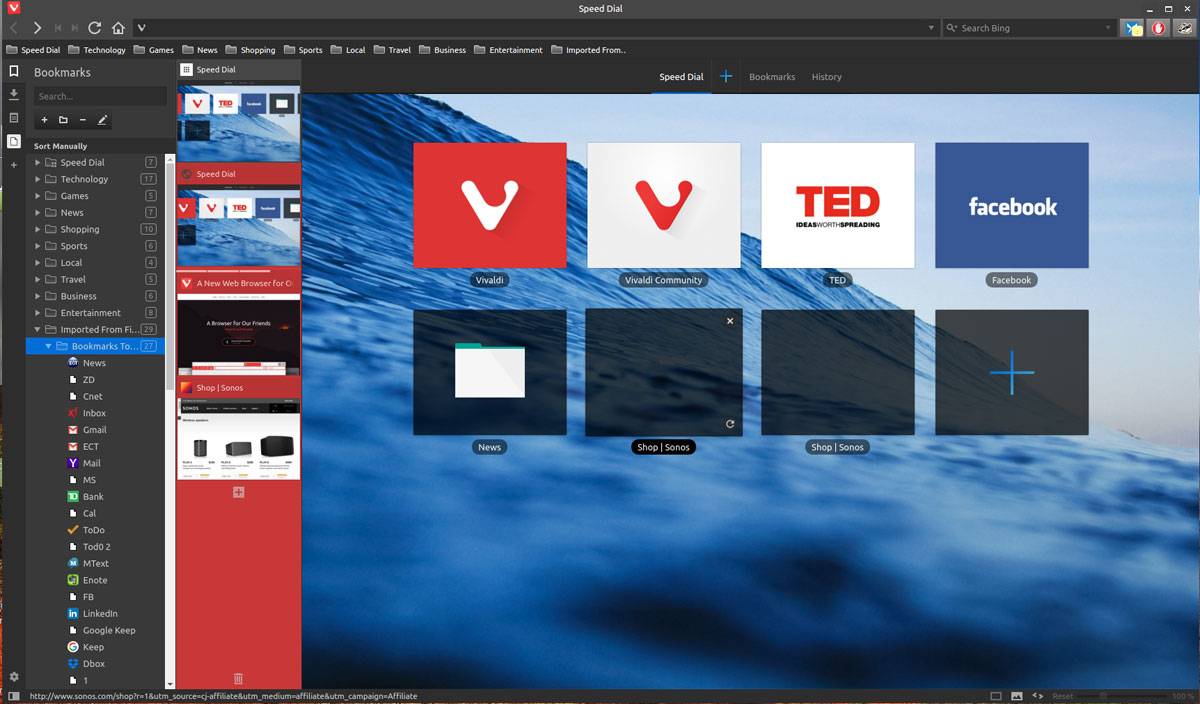Open the News folder speed dial
1200x704 pixels.
click(x=490, y=372)
